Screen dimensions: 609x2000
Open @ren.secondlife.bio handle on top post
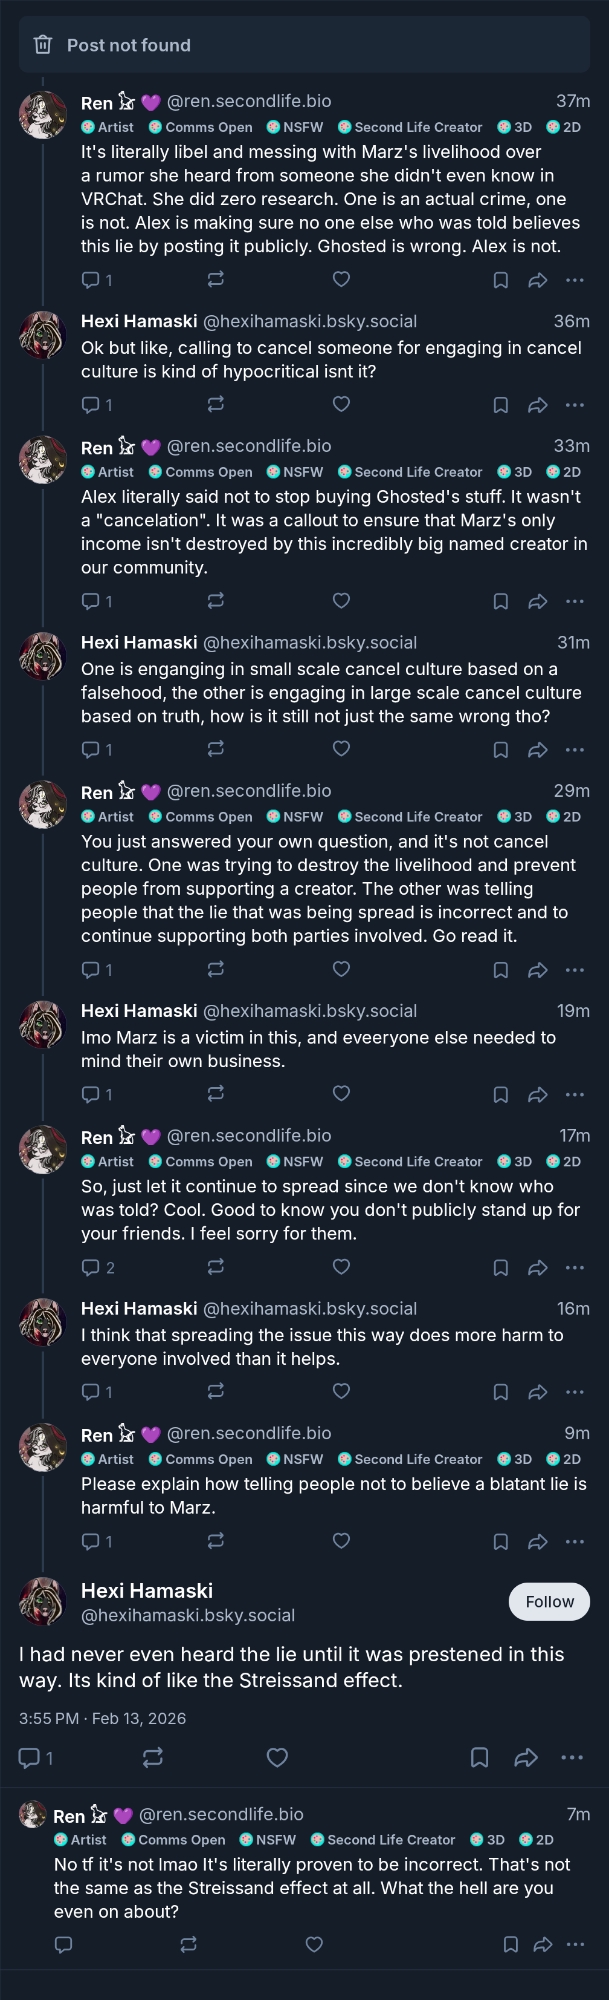pos(249,101)
